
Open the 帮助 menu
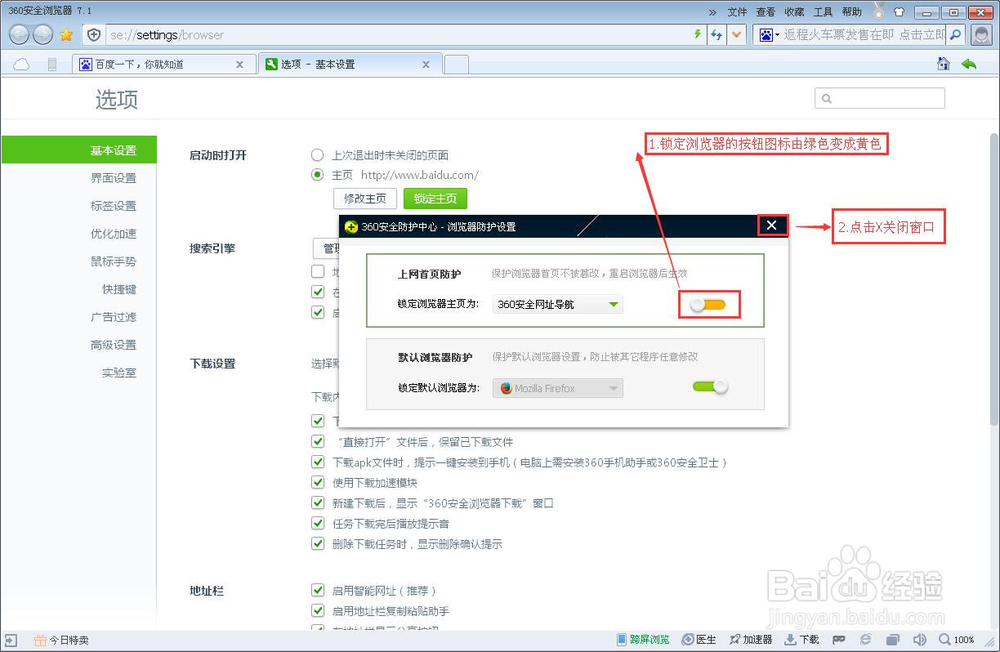point(852,12)
